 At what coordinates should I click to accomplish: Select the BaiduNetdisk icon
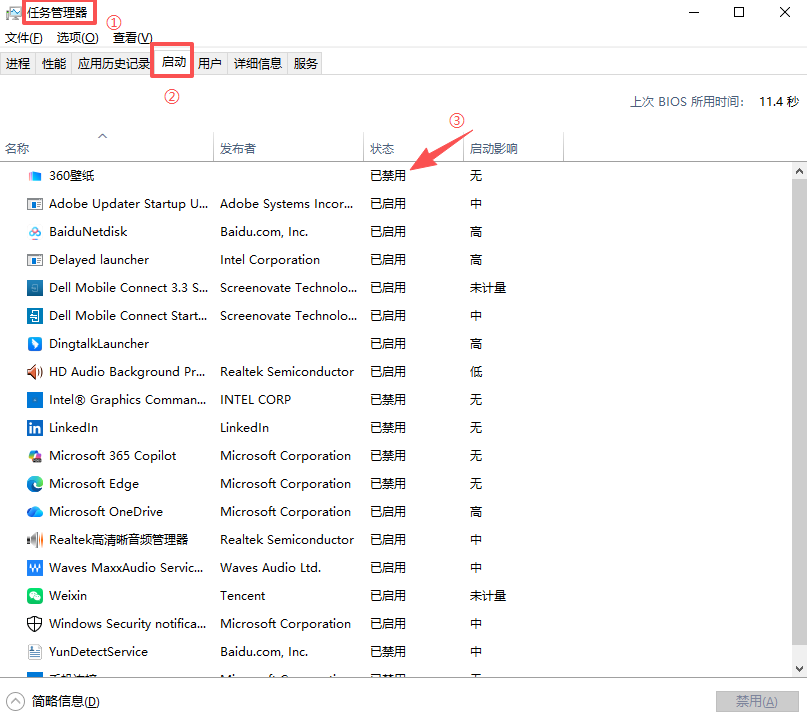[x=34, y=232]
